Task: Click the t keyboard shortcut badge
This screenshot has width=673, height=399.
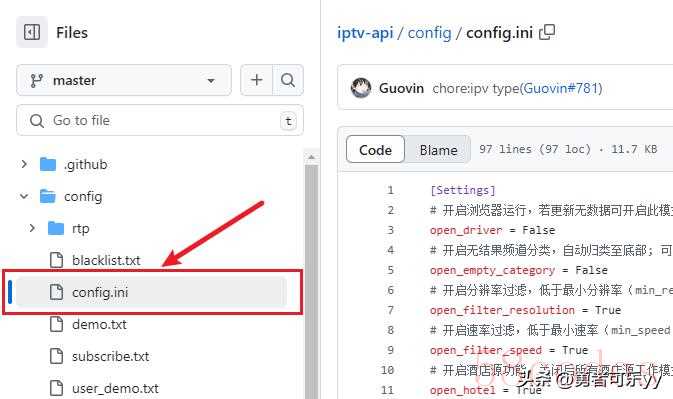Action: [288, 121]
